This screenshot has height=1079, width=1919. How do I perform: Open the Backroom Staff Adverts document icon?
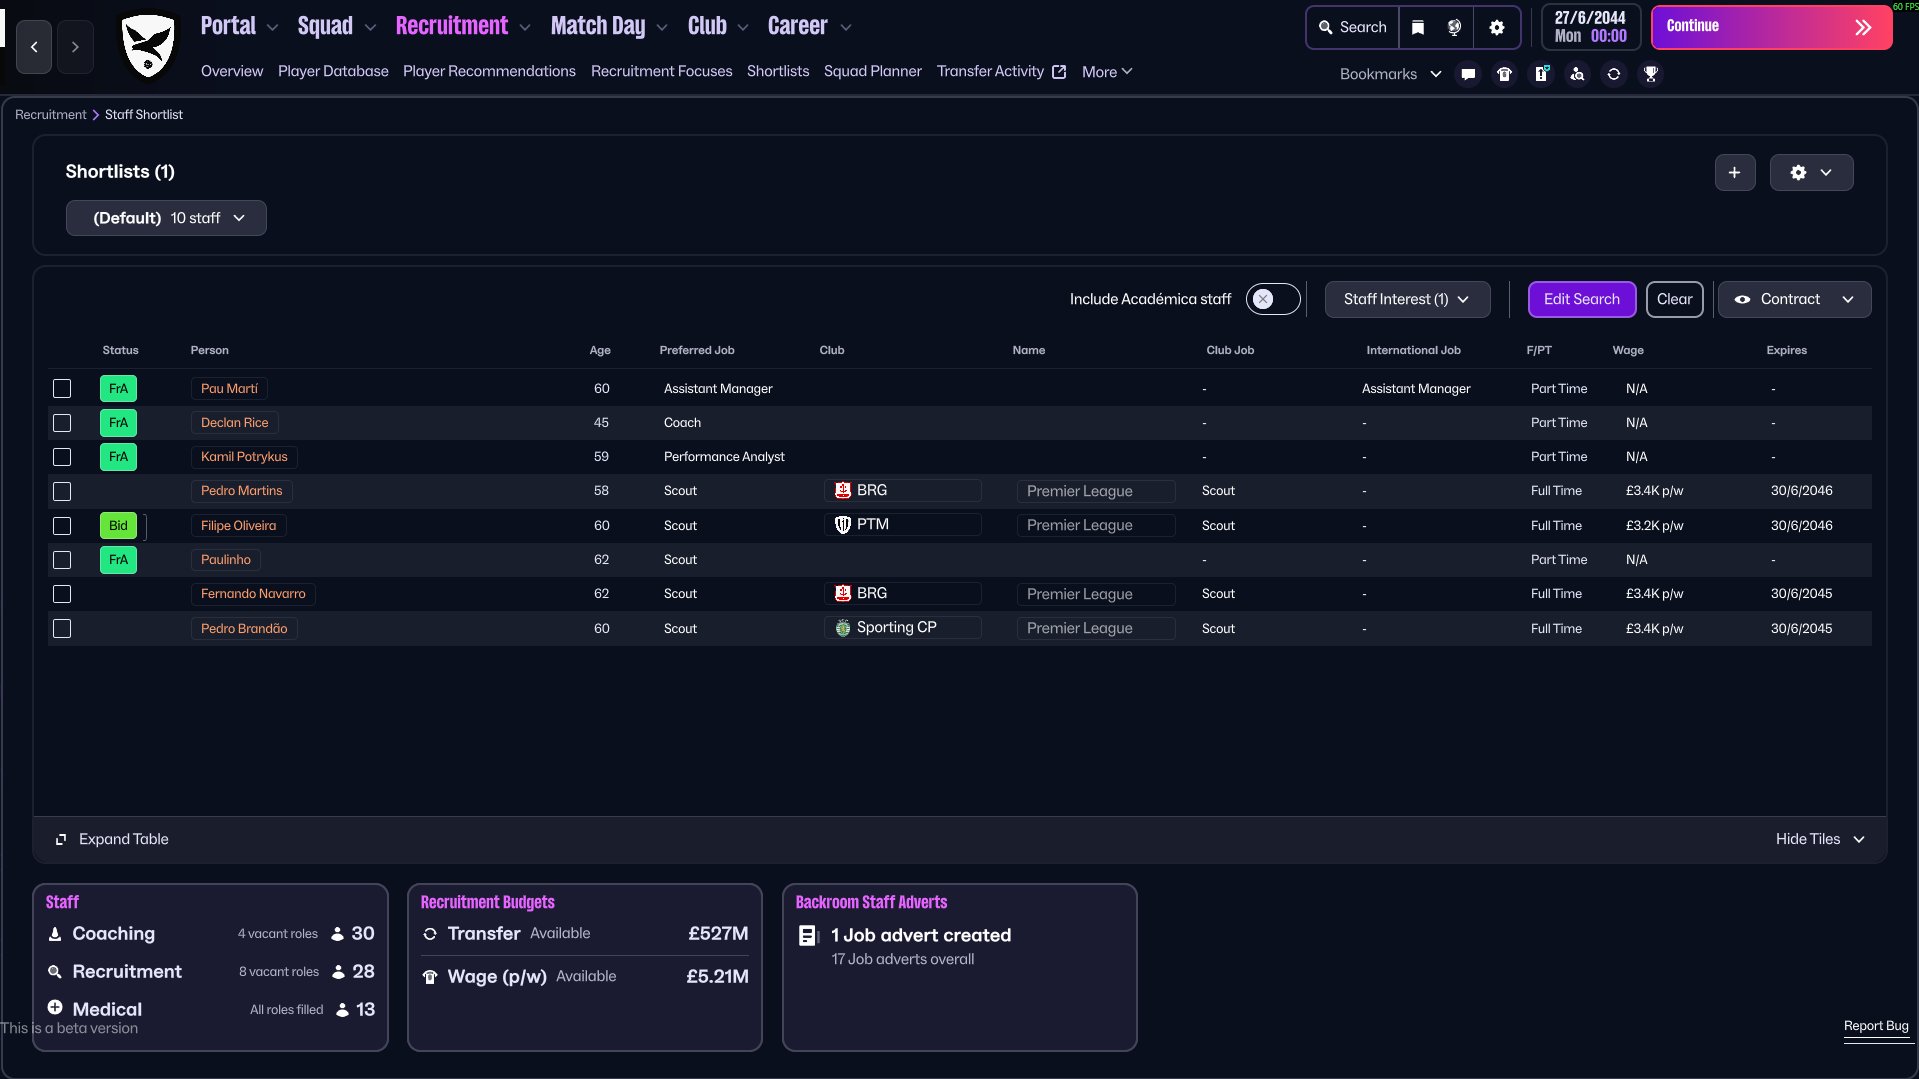(x=808, y=936)
